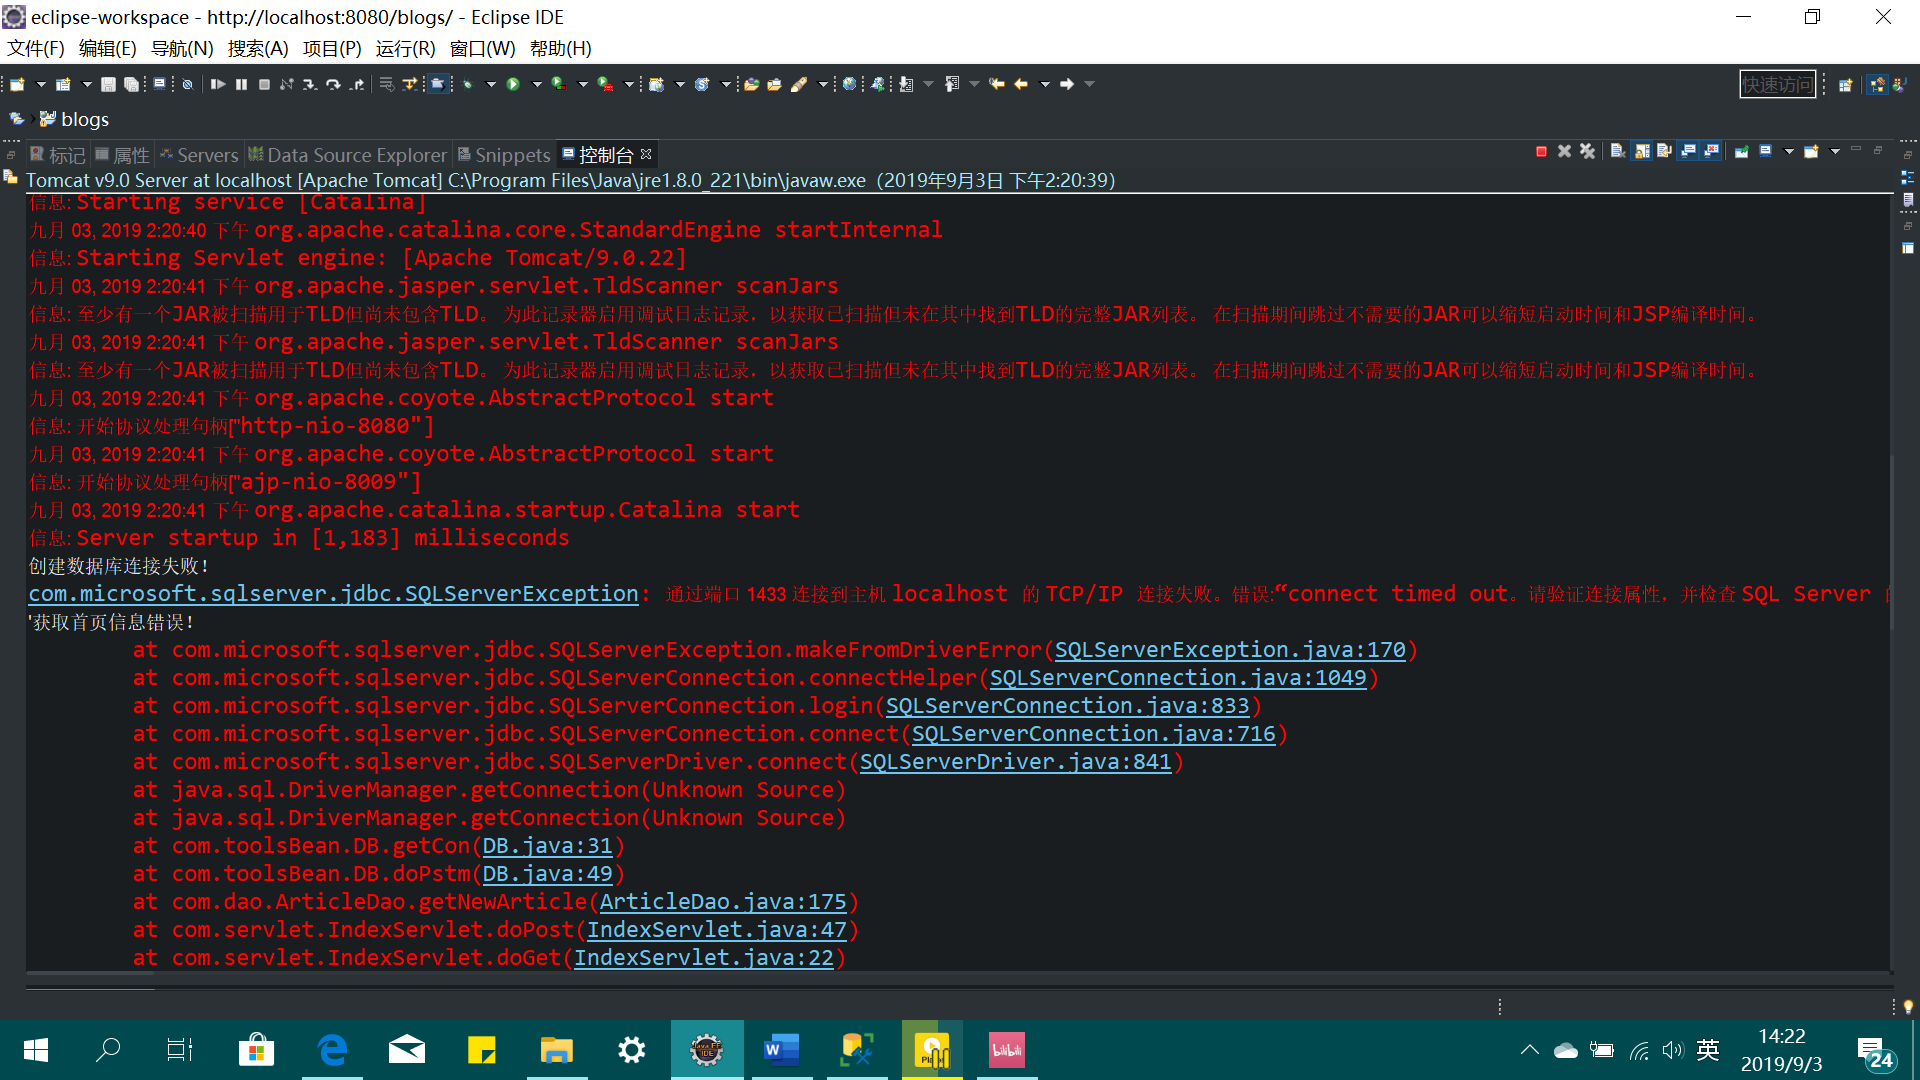Open Word from the taskbar
The image size is (1920, 1080).
[x=782, y=1050]
